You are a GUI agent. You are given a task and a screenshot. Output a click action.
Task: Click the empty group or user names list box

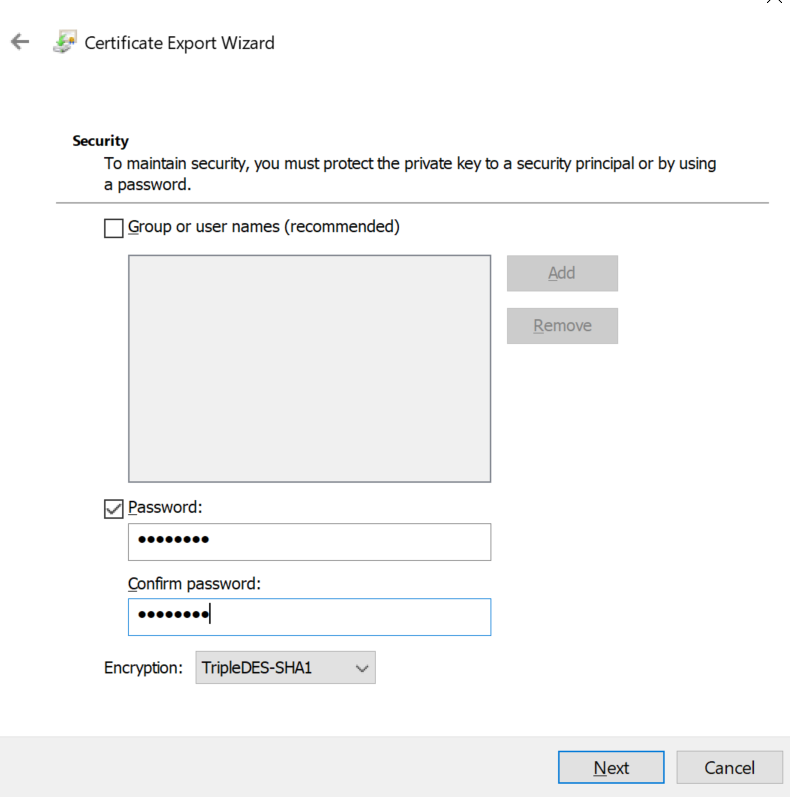coord(310,369)
